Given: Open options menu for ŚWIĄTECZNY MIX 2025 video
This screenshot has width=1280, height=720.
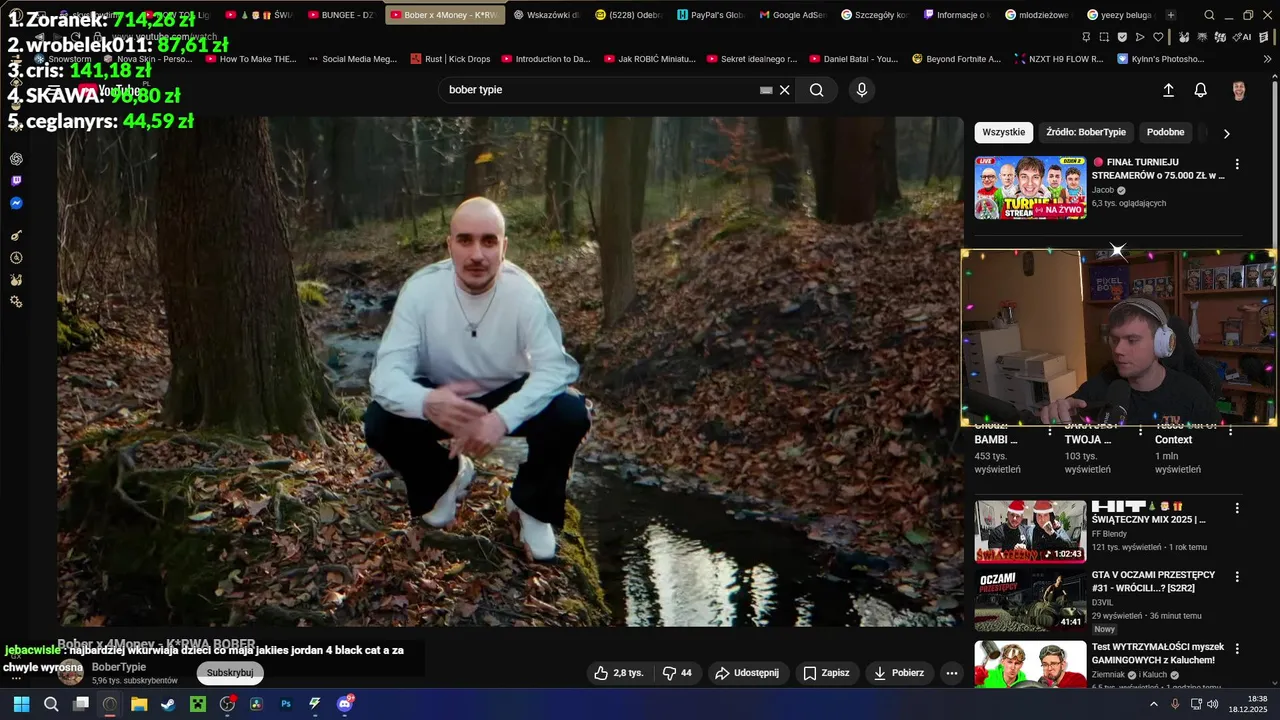Looking at the screenshot, I should [x=1237, y=508].
